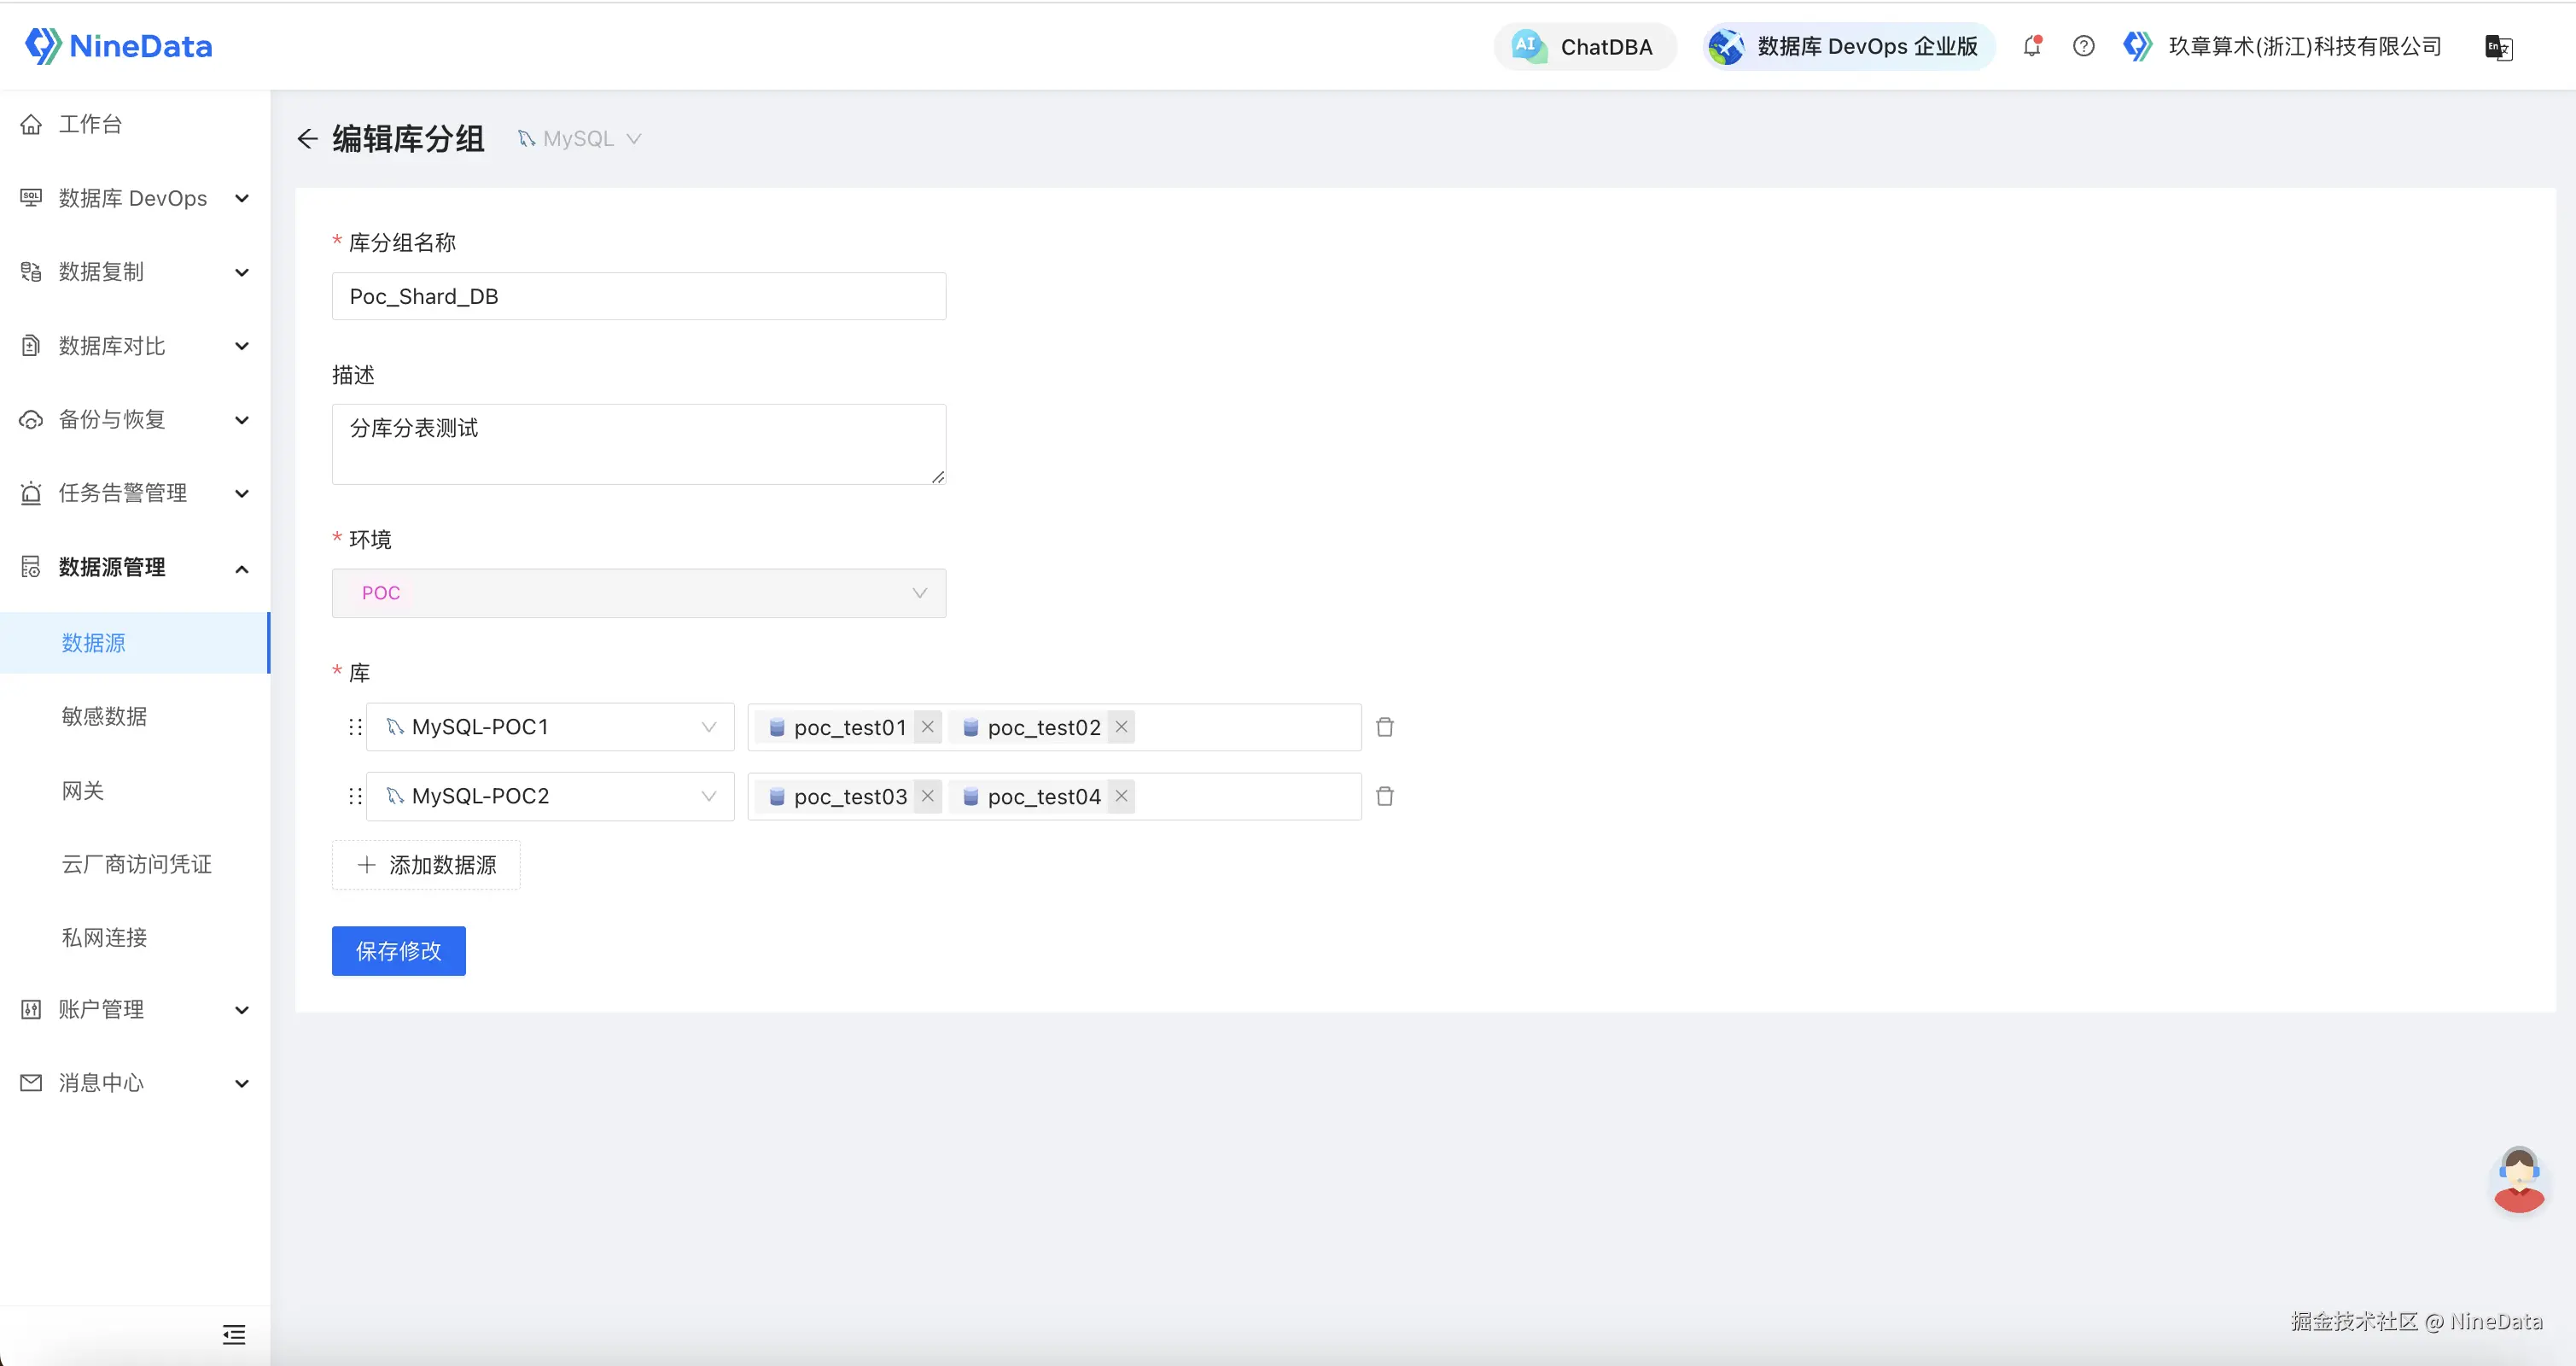
Task: Open the customer service avatar chat
Action: 2518,1180
